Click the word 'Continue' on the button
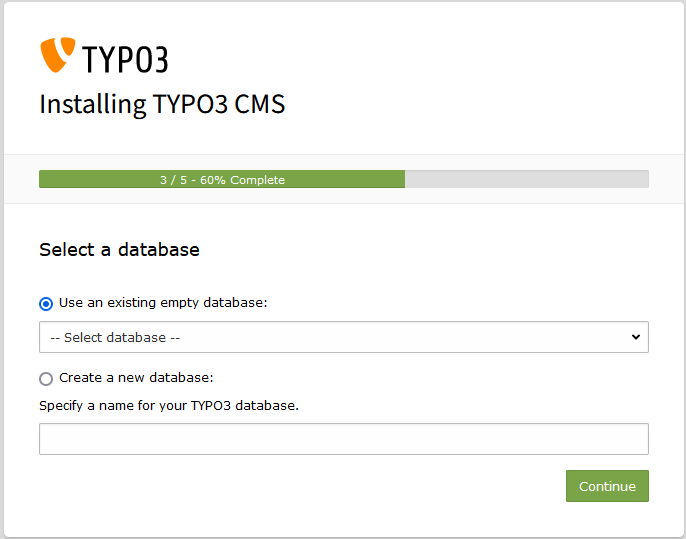The width and height of the screenshot is (686, 539). click(x=607, y=487)
